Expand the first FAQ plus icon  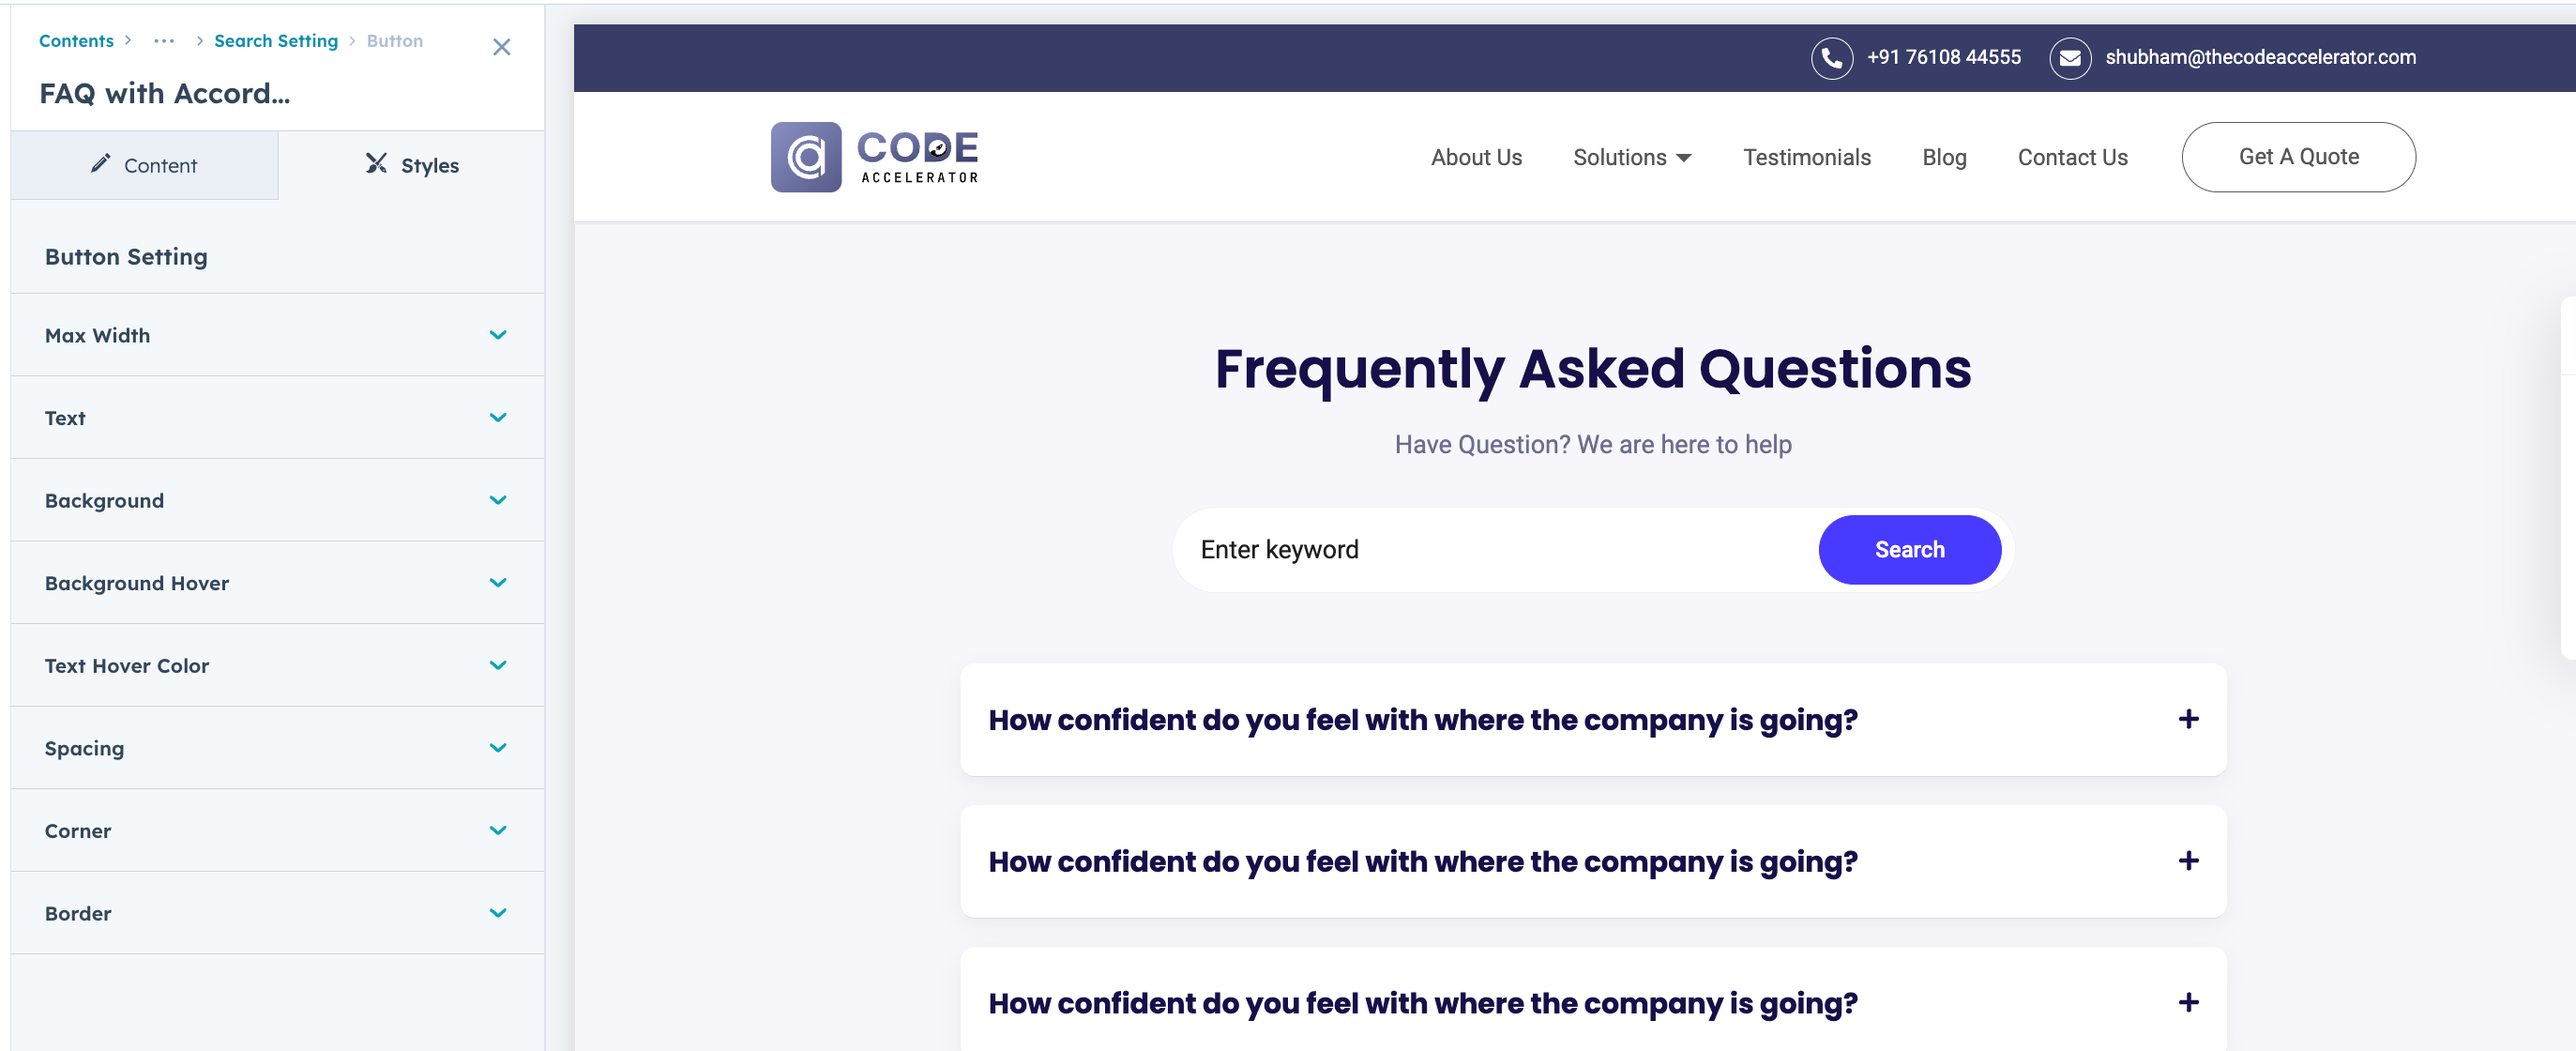(x=2188, y=719)
